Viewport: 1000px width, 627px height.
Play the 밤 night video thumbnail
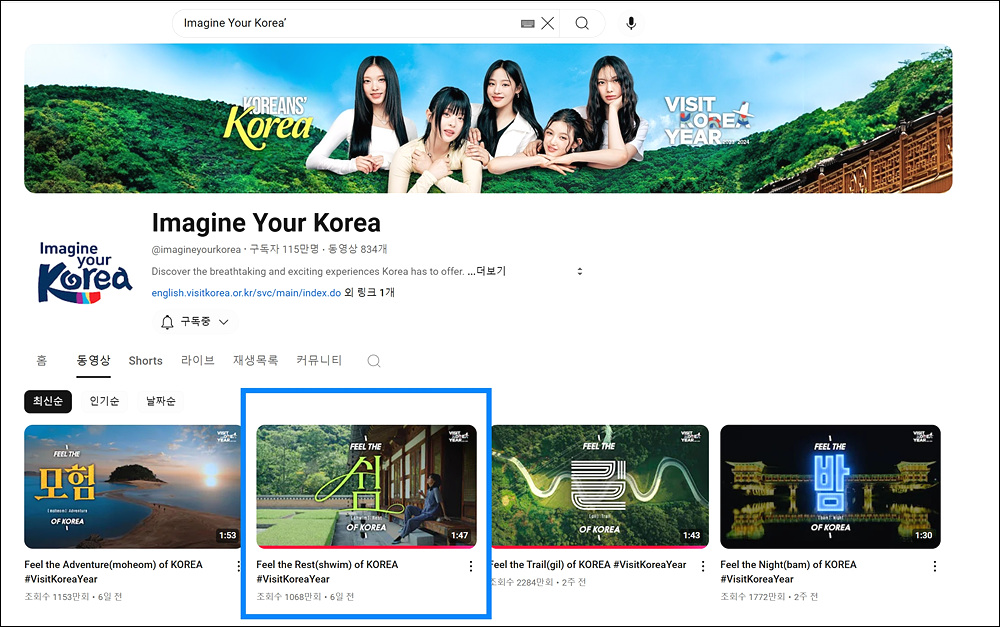coord(830,487)
